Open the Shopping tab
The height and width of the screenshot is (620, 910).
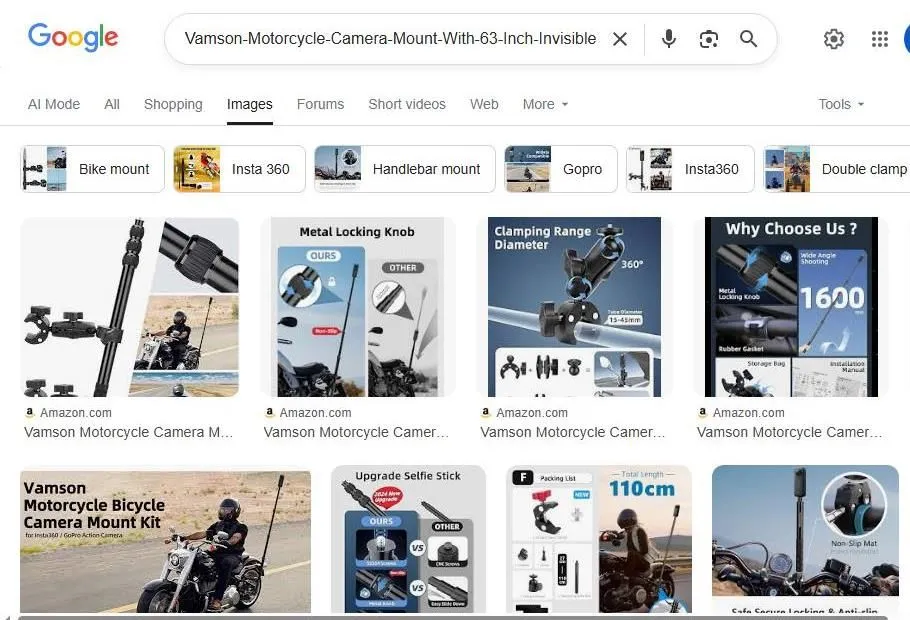click(x=173, y=104)
